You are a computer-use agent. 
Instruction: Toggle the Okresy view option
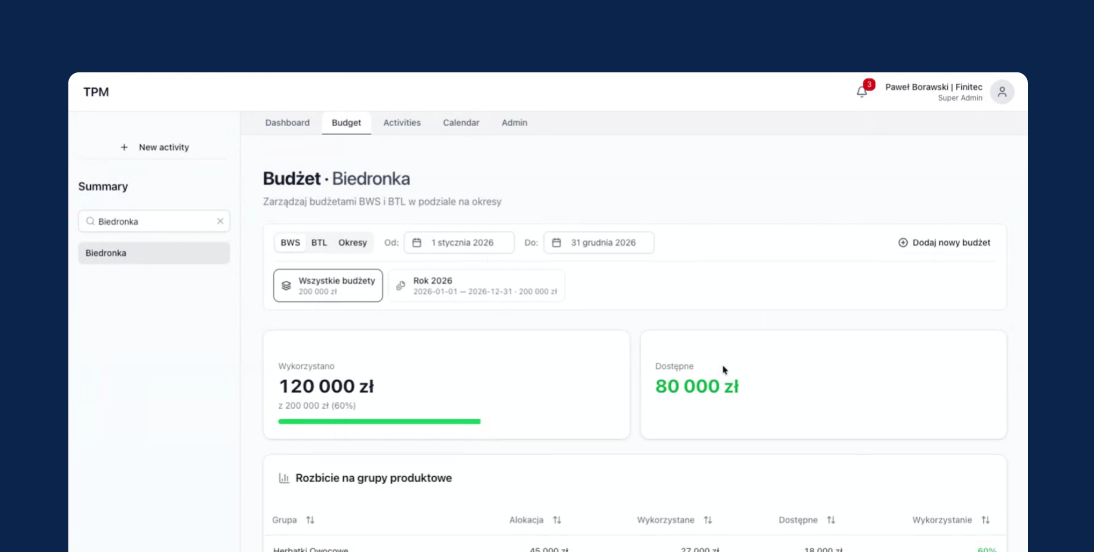pos(352,243)
